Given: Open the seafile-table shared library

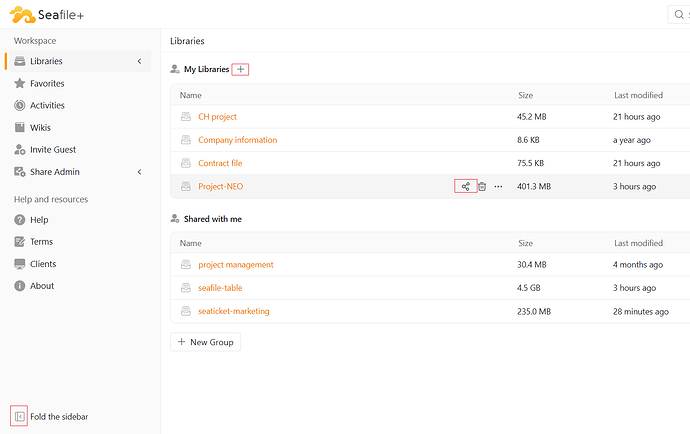Looking at the screenshot, I should coord(220,288).
